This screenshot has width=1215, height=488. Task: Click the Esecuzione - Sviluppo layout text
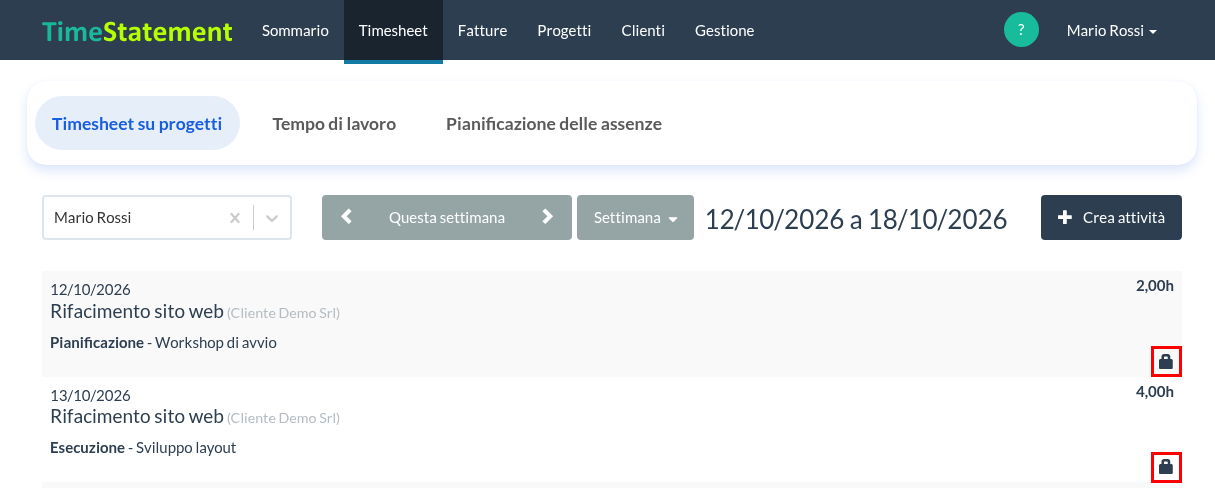143,447
